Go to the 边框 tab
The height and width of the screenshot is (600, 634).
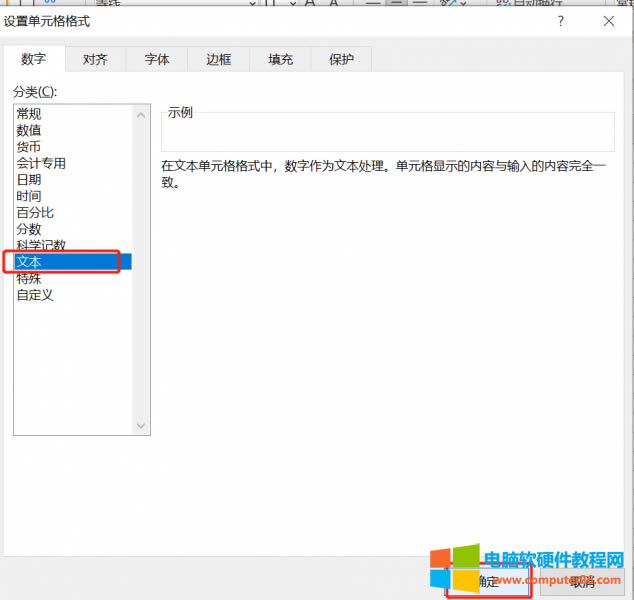(219, 60)
